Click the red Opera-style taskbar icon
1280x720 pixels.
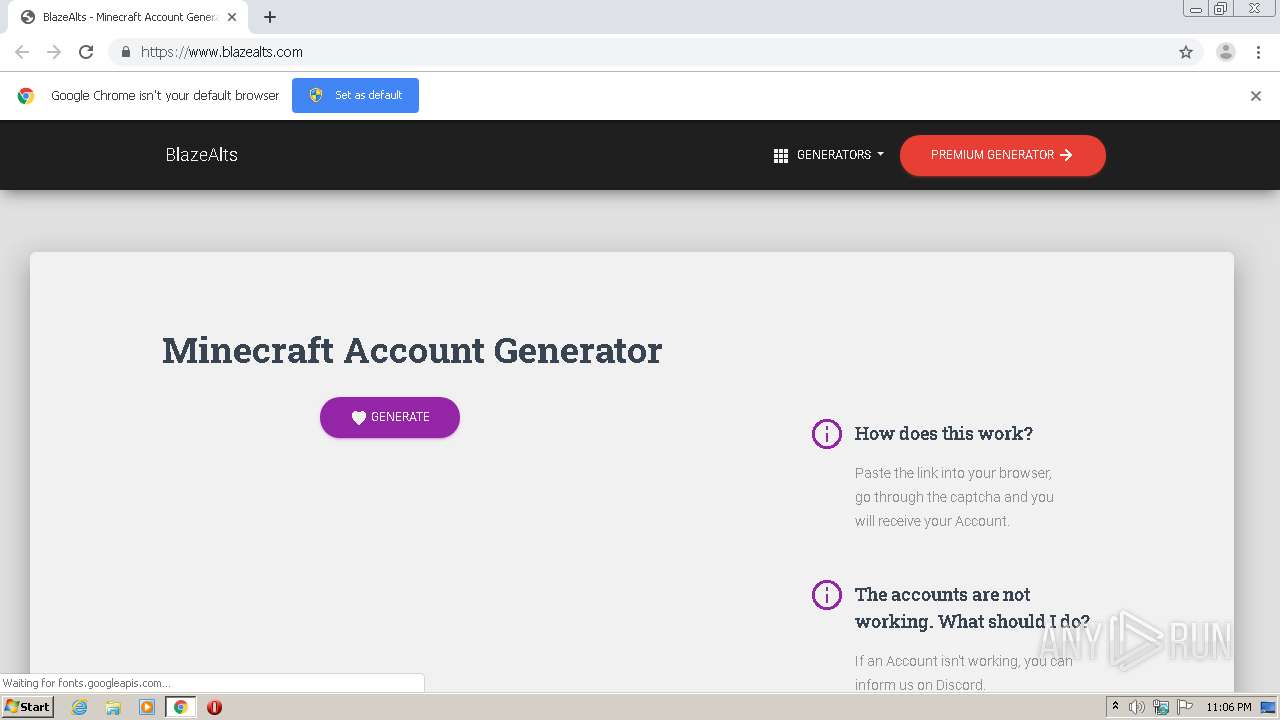(x=214, y=707)
